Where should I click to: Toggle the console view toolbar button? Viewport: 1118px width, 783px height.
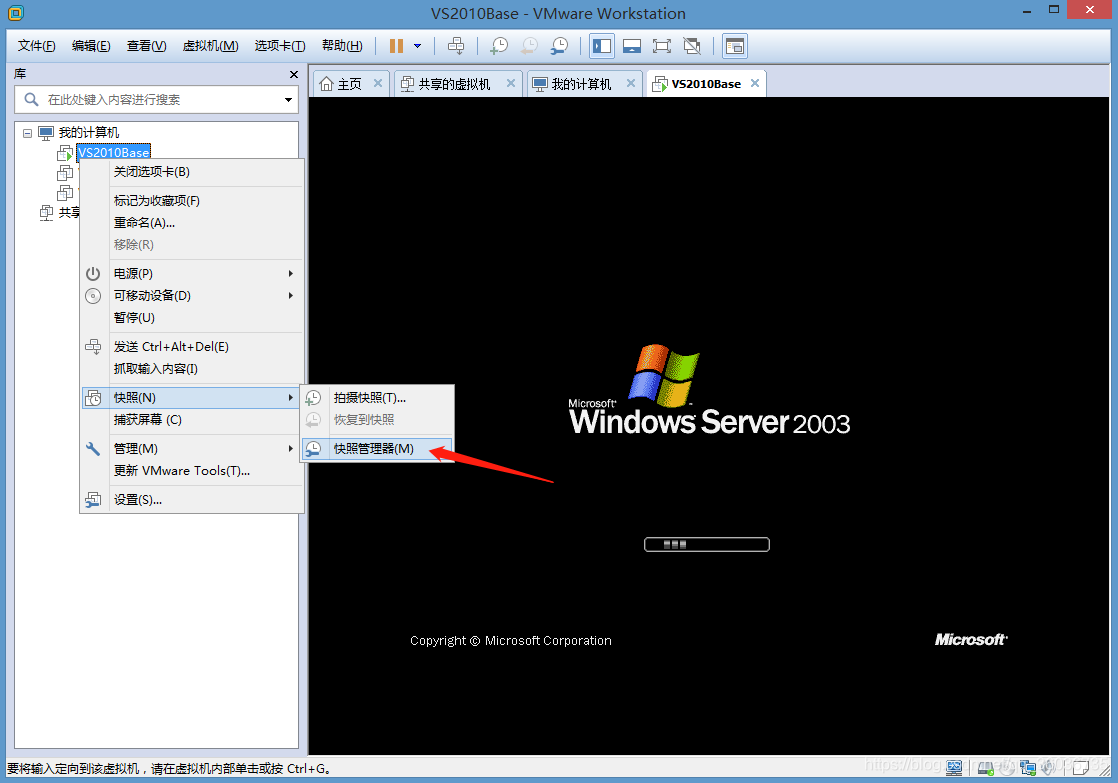pyautogui.click(x=734, y=46)
